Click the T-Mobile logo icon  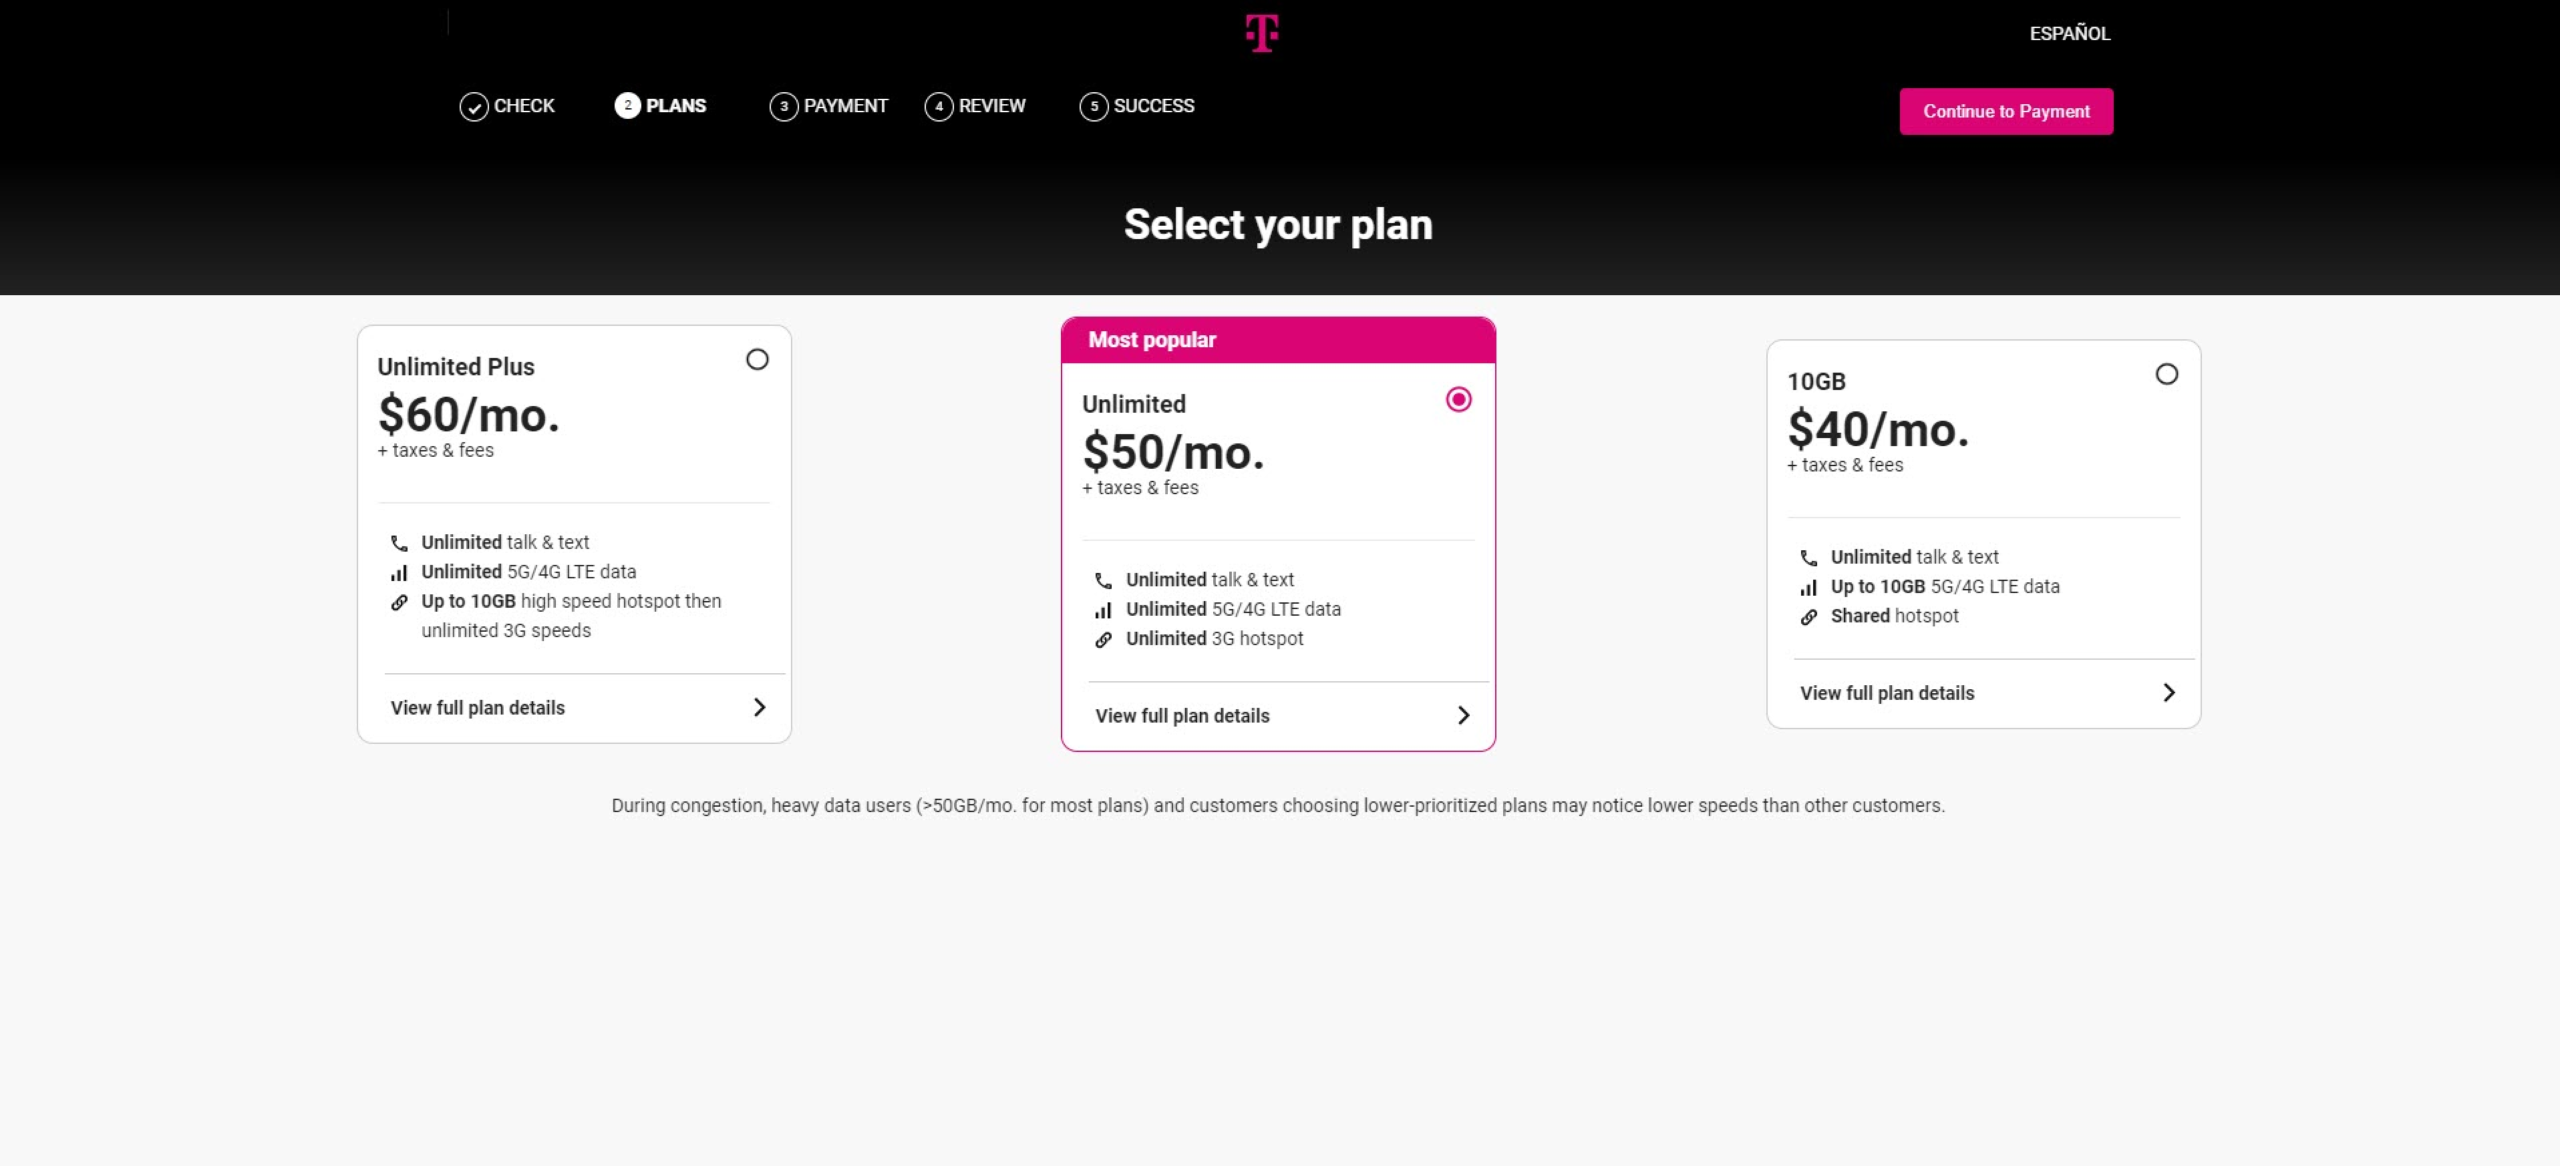(x=1262, y=33)
